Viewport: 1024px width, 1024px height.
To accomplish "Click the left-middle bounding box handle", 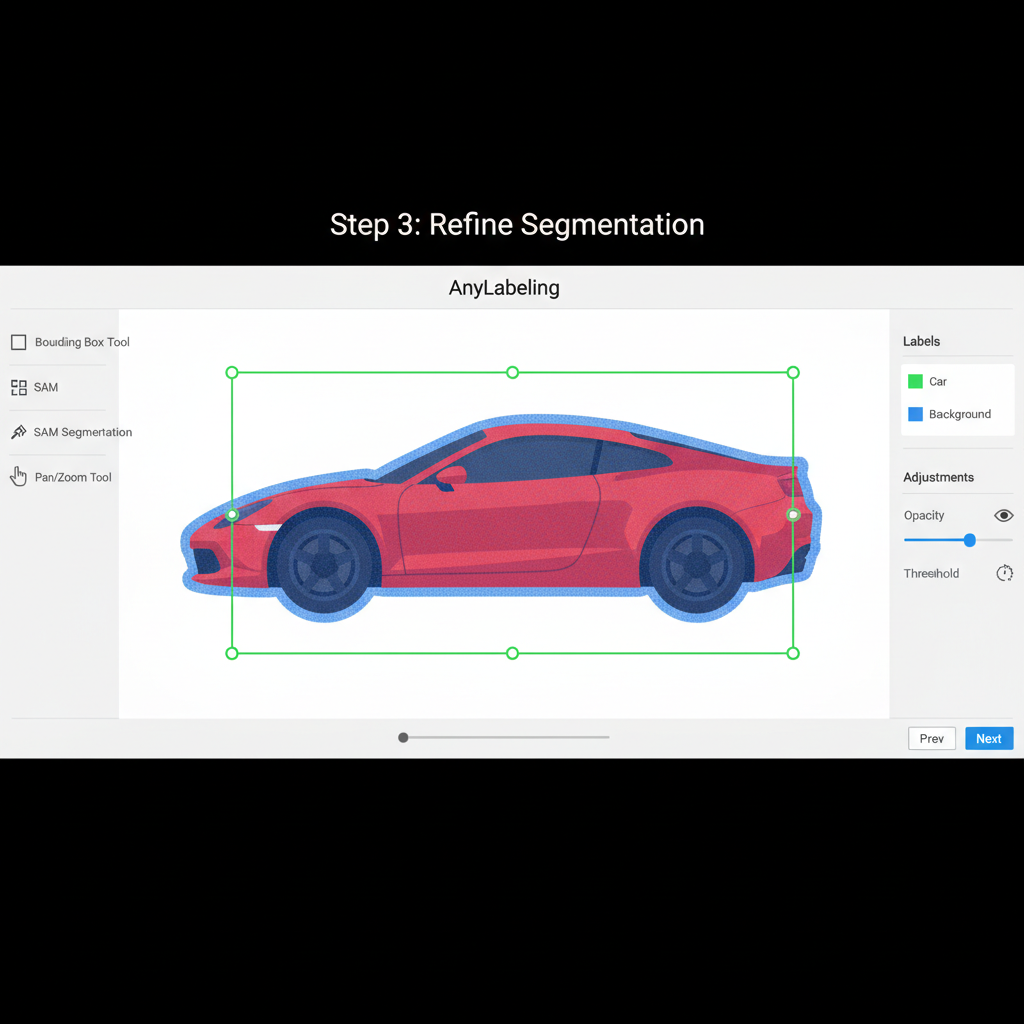I will point(232,515).
